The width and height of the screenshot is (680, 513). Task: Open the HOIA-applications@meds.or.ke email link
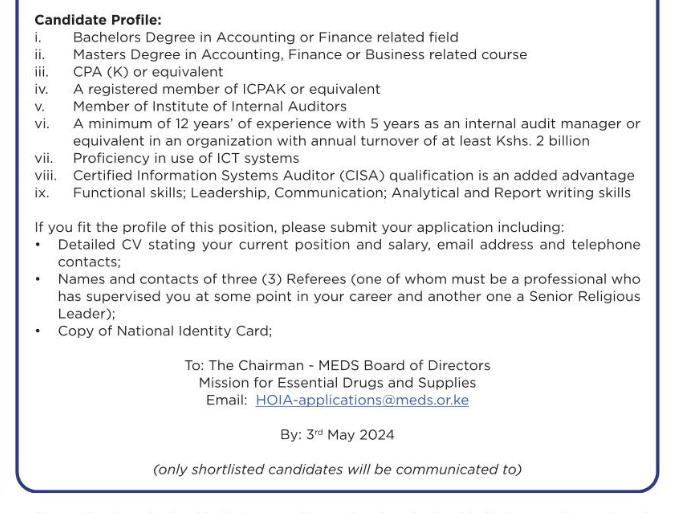pos(362,400)
